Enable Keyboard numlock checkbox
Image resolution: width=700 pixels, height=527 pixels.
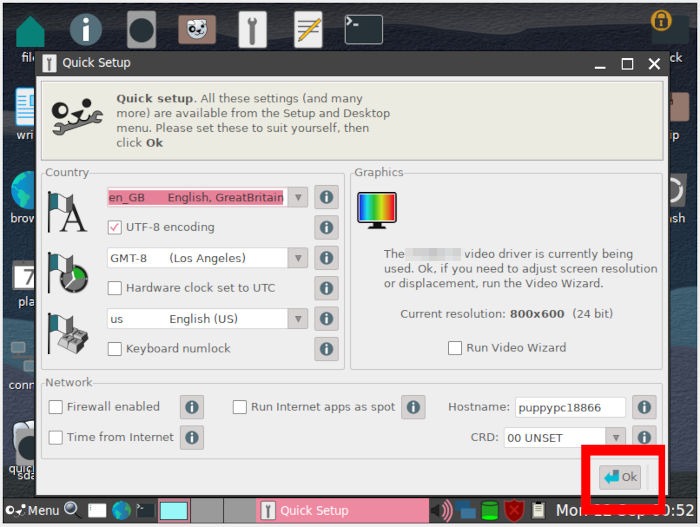(x=115, y=348)
